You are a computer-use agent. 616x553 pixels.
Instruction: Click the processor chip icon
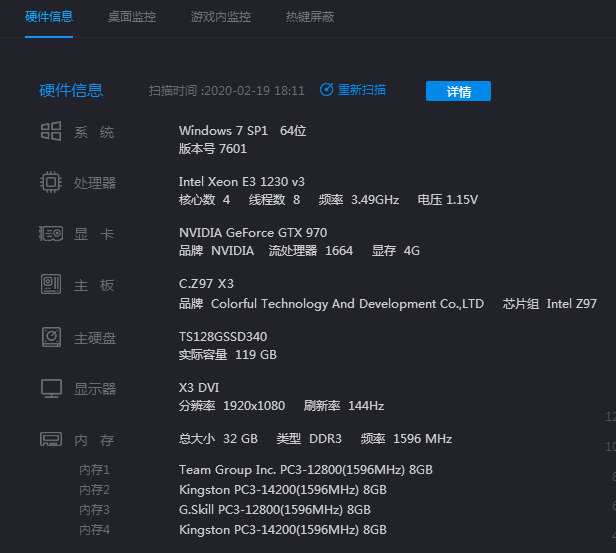tap(51, 182)
